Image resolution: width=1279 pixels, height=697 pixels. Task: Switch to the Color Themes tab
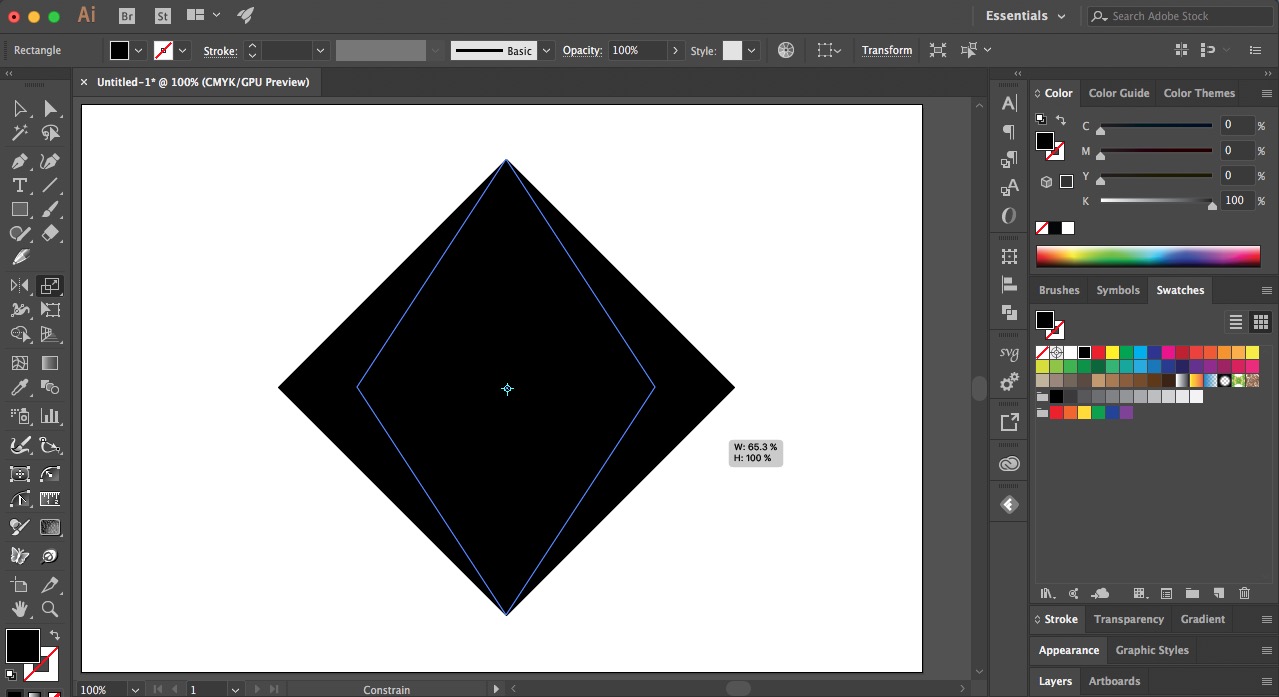[x=1199, y=93]
